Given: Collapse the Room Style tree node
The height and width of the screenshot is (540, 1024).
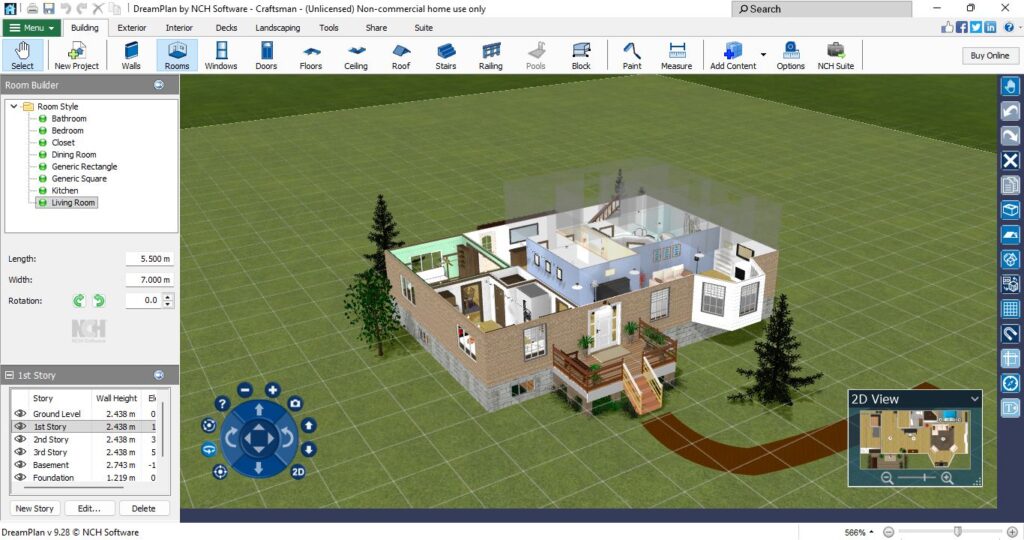Looking at the screenshot, I should click(14, 106).
